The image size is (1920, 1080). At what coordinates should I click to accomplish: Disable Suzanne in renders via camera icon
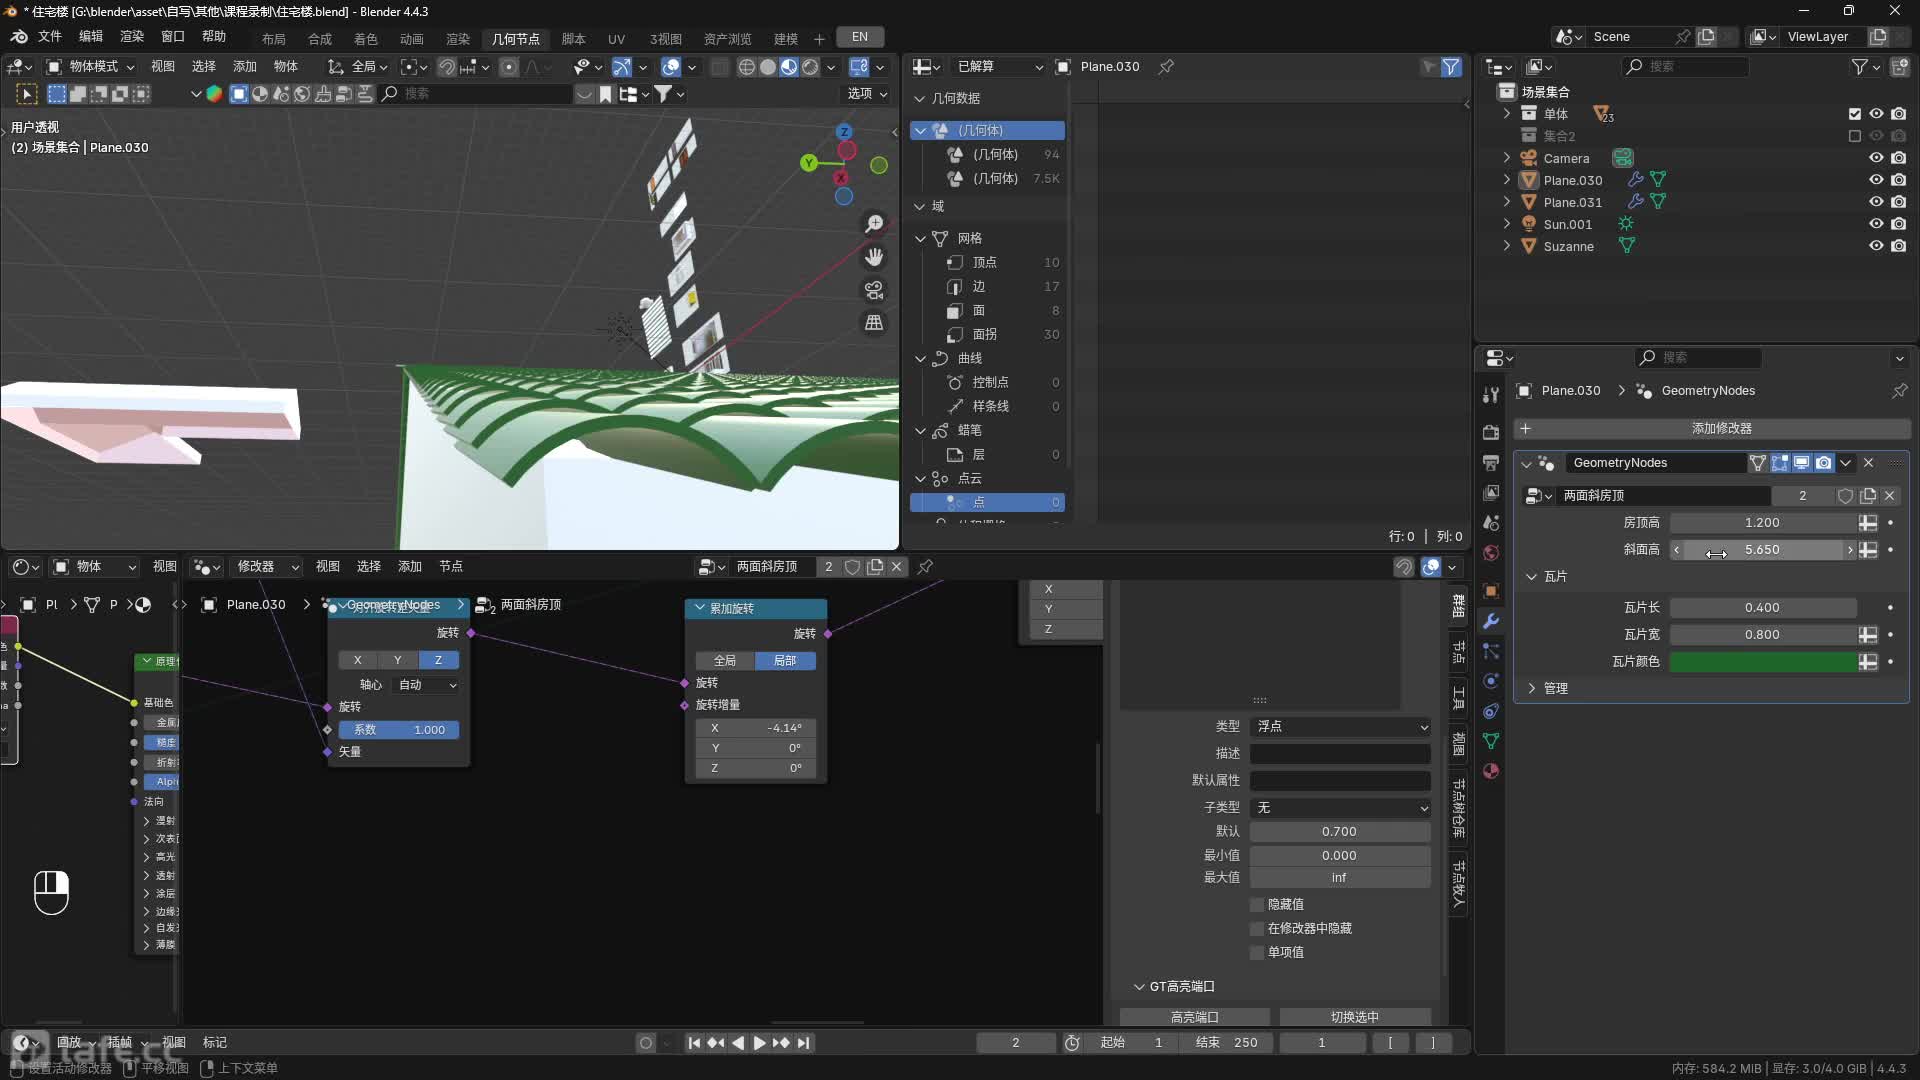[x=1898, y=246]
